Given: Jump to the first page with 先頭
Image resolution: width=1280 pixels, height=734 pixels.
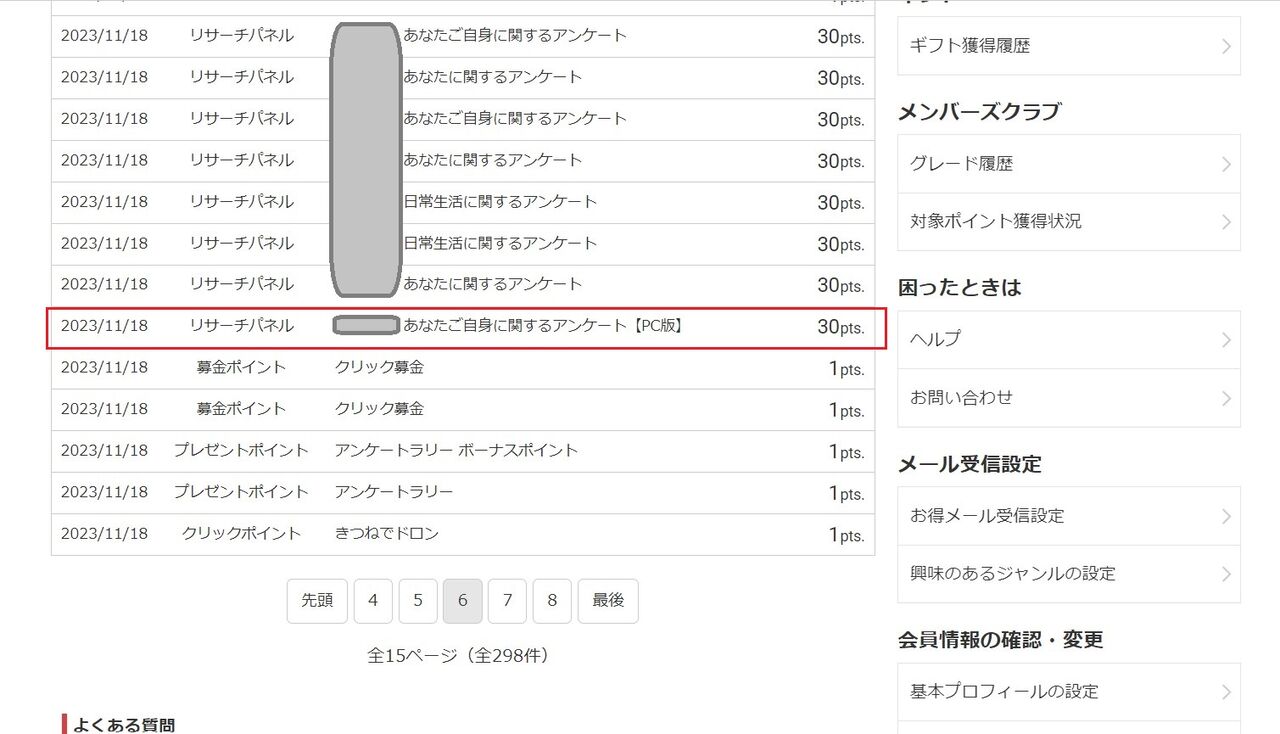Looking at the screenshot, I should 317,601.
